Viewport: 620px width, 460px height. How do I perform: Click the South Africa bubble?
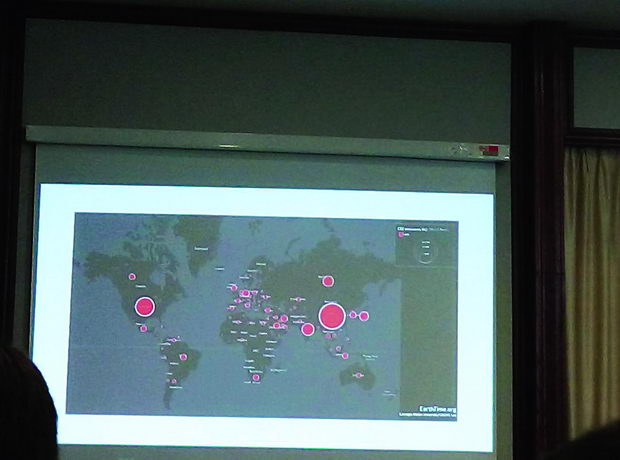[x=256, y=377]
